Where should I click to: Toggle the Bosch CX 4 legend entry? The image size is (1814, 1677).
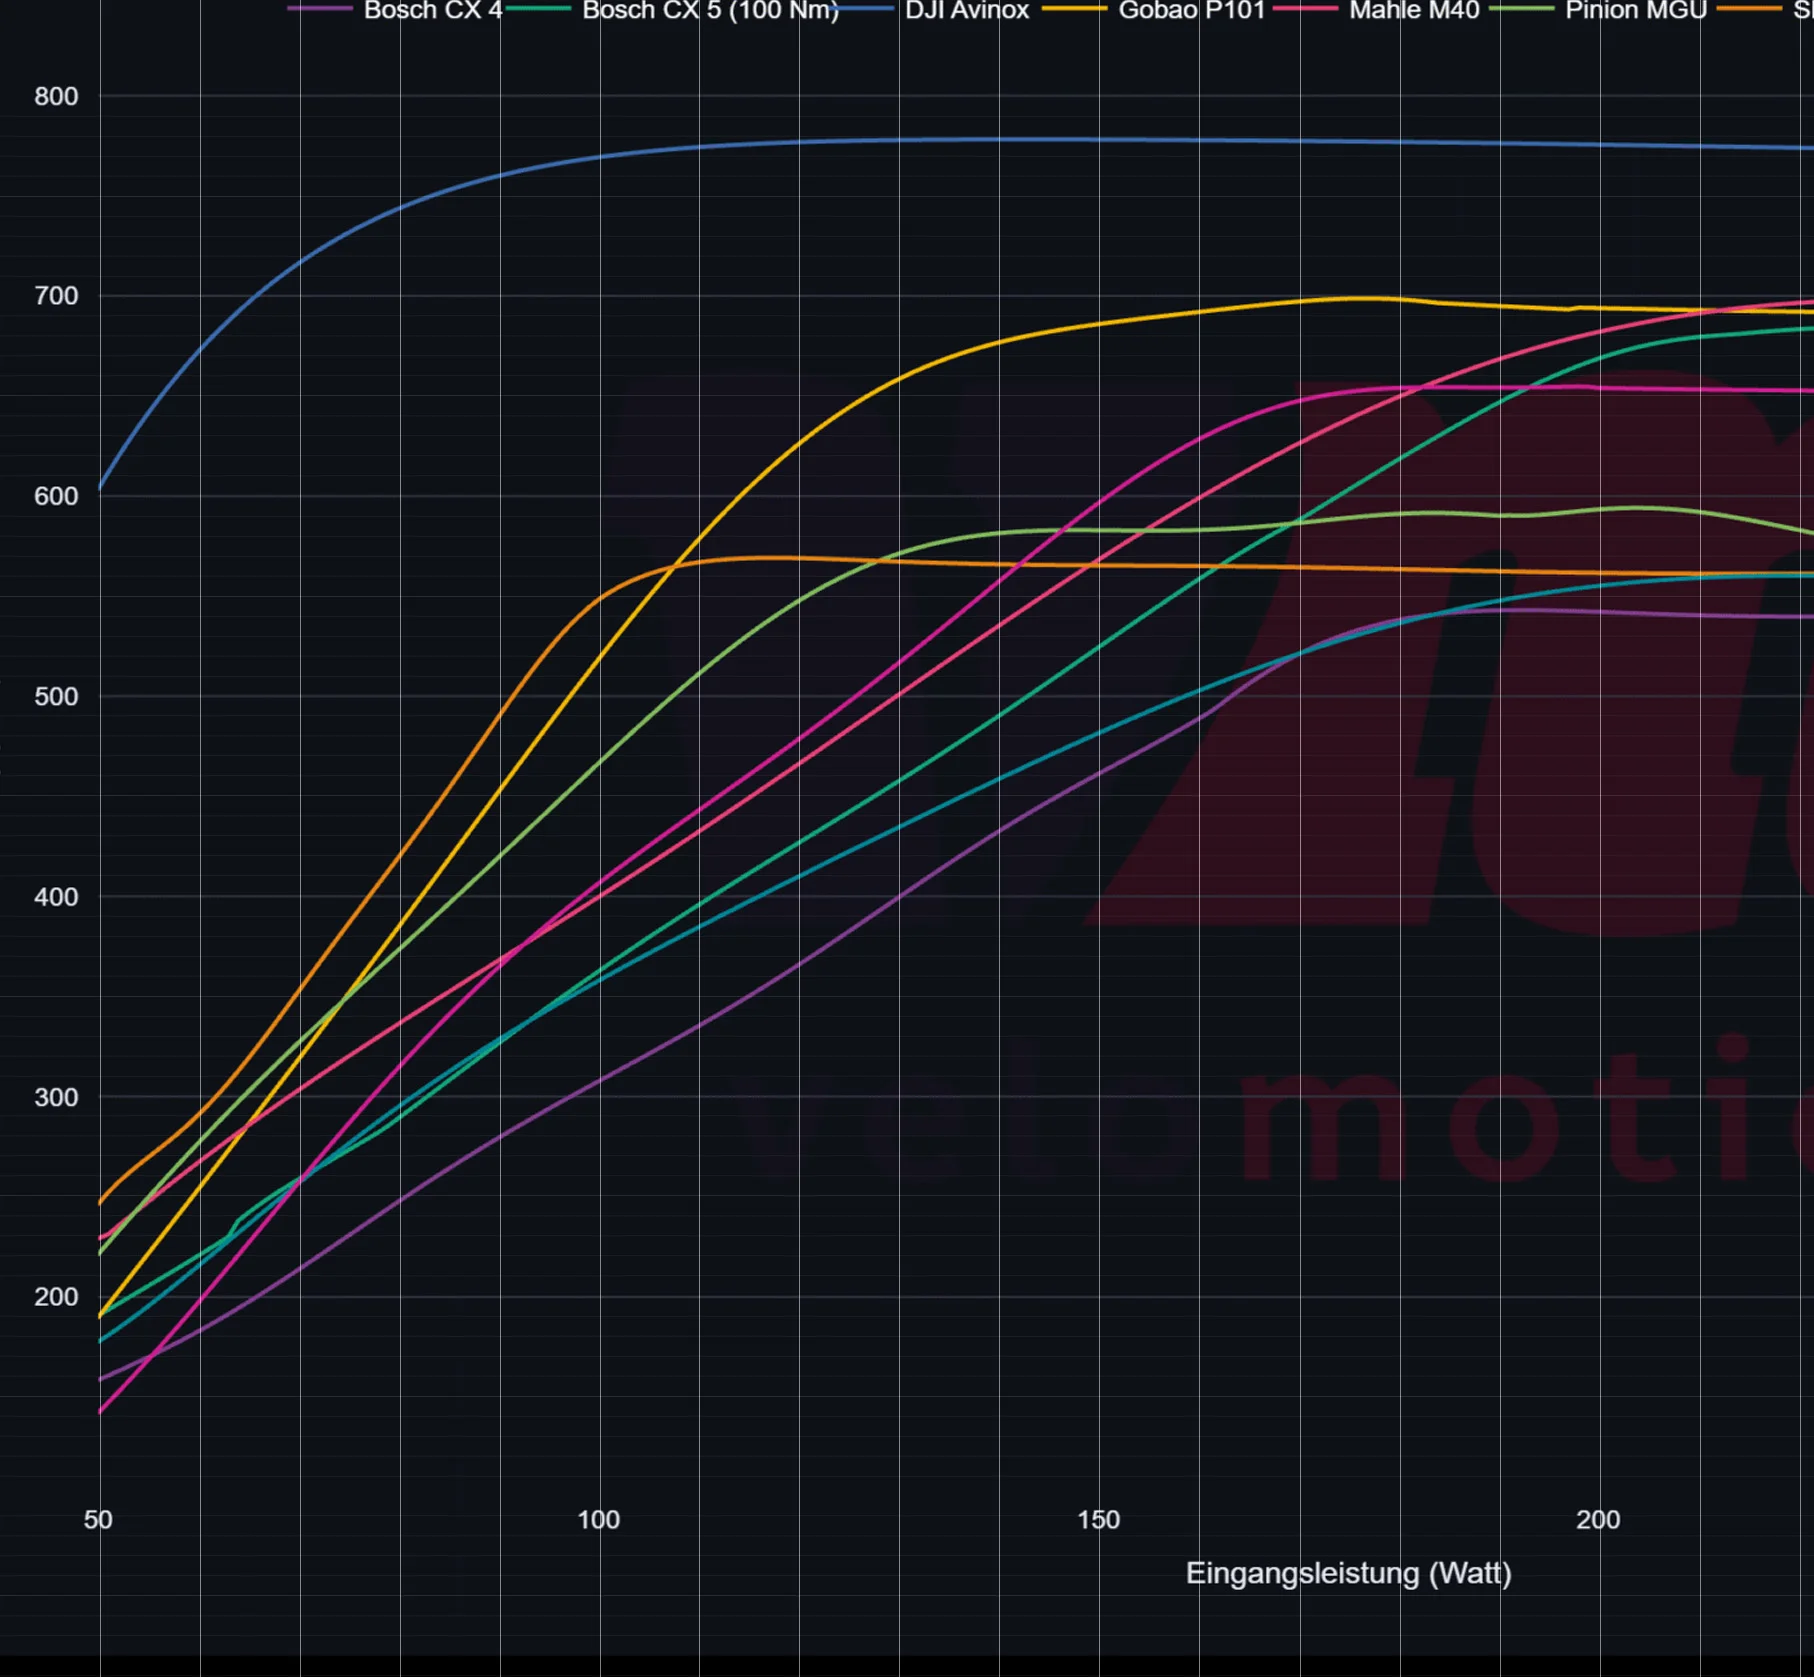coord(395,10)
